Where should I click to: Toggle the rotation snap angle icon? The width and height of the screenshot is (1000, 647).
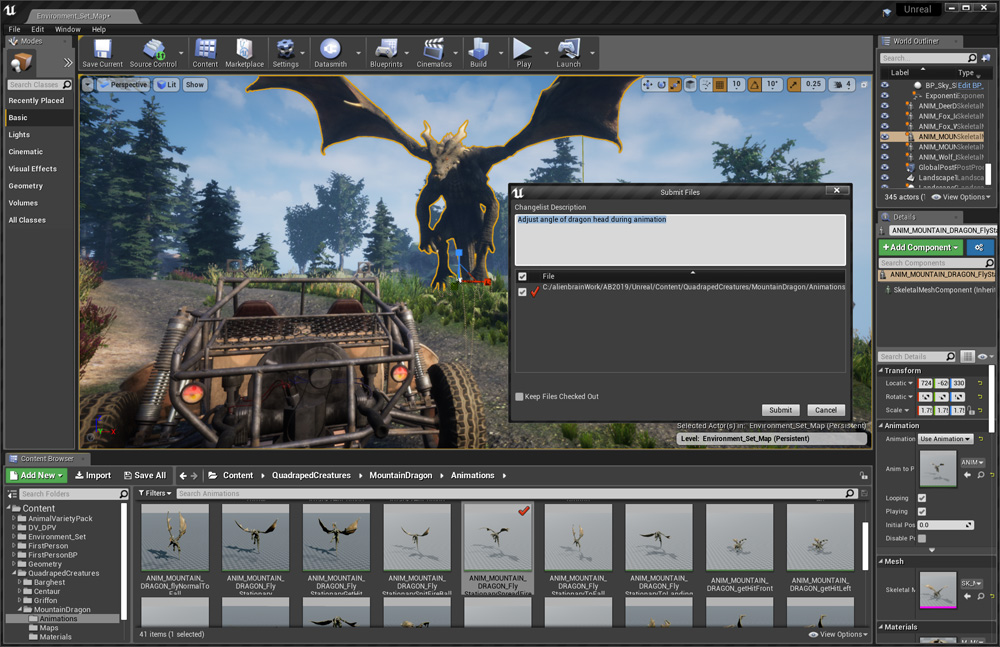(x=754, y=84)
